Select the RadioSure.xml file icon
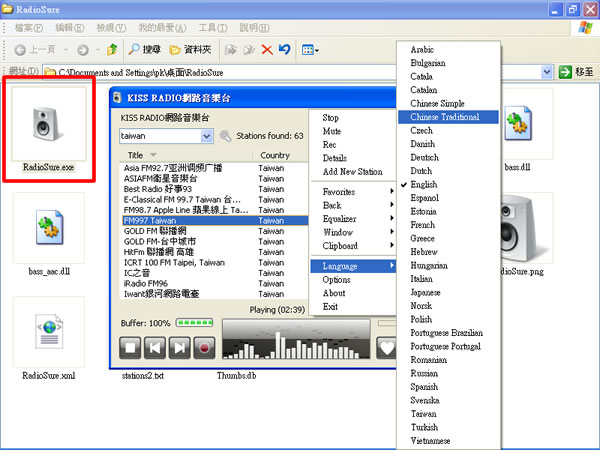 click(49, 331)
